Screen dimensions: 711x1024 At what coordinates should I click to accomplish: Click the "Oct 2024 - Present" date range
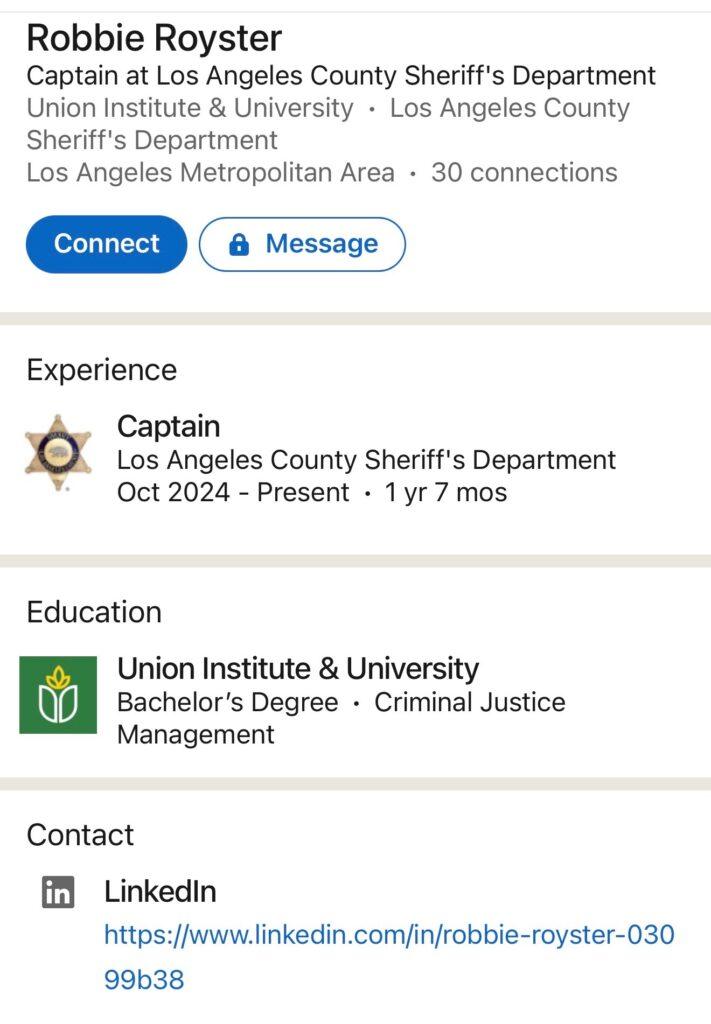point(233,492)
